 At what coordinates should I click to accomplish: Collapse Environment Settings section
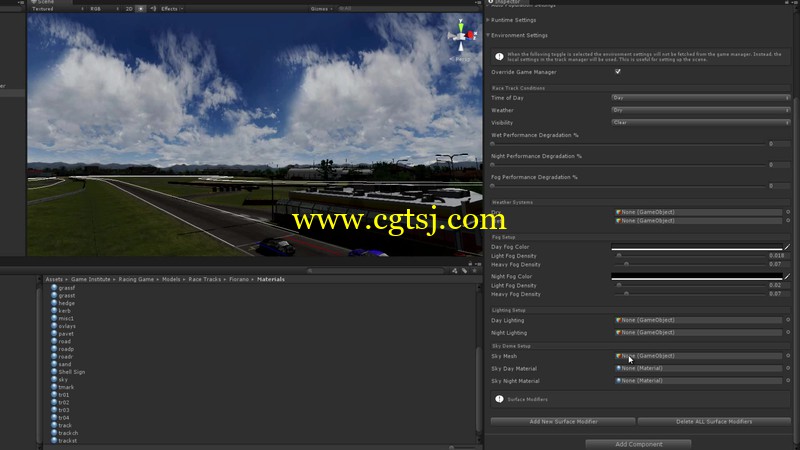(488, 35)
